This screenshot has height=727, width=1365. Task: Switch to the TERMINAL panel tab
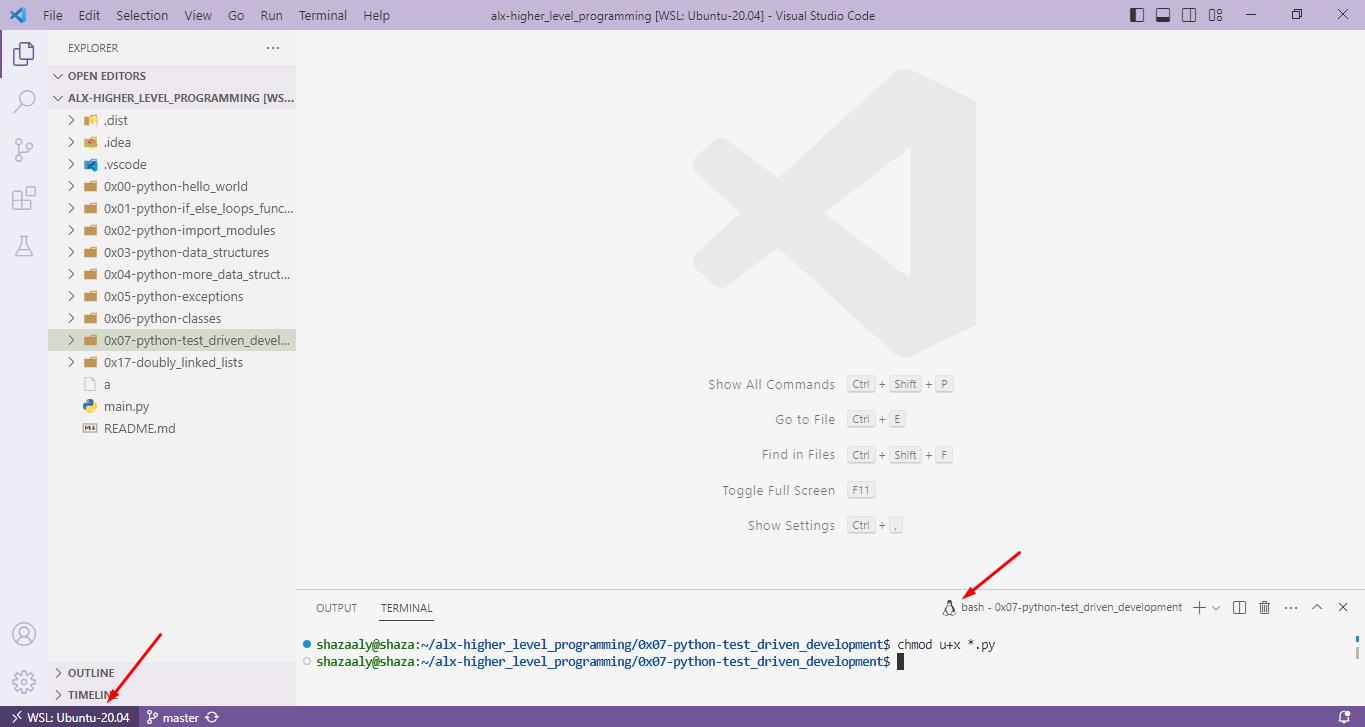[x=407, y=608]
